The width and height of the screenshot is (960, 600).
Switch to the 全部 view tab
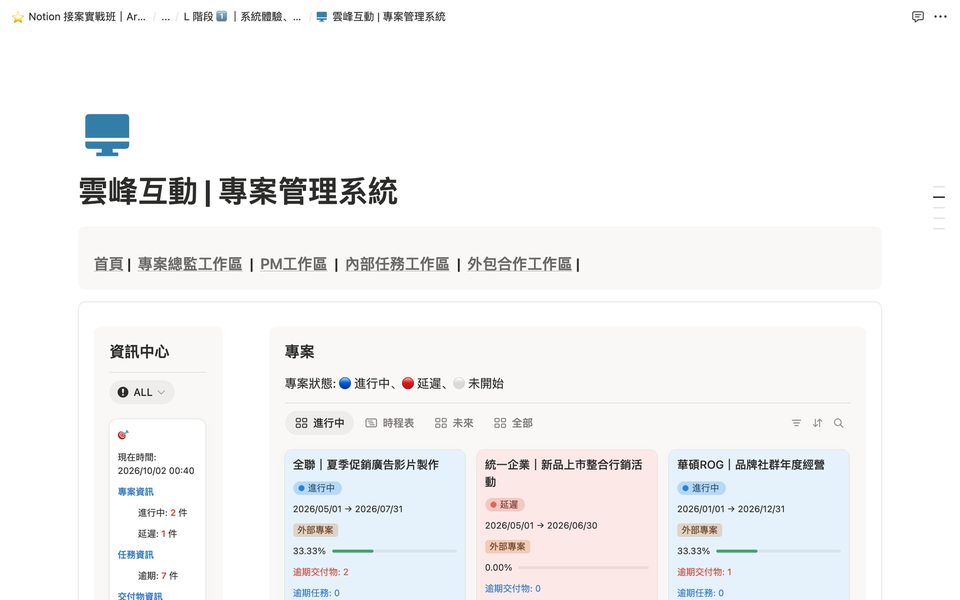tap(513, 423)
